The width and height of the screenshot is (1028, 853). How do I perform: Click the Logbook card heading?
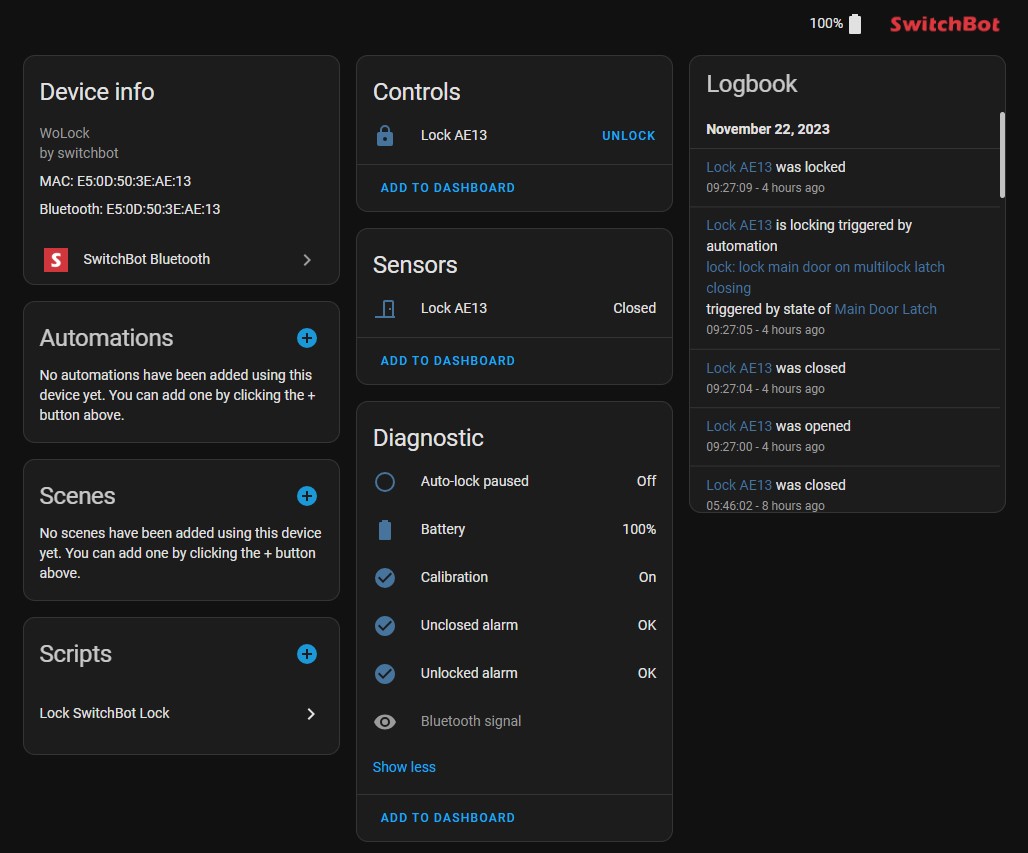coord(751,84)
